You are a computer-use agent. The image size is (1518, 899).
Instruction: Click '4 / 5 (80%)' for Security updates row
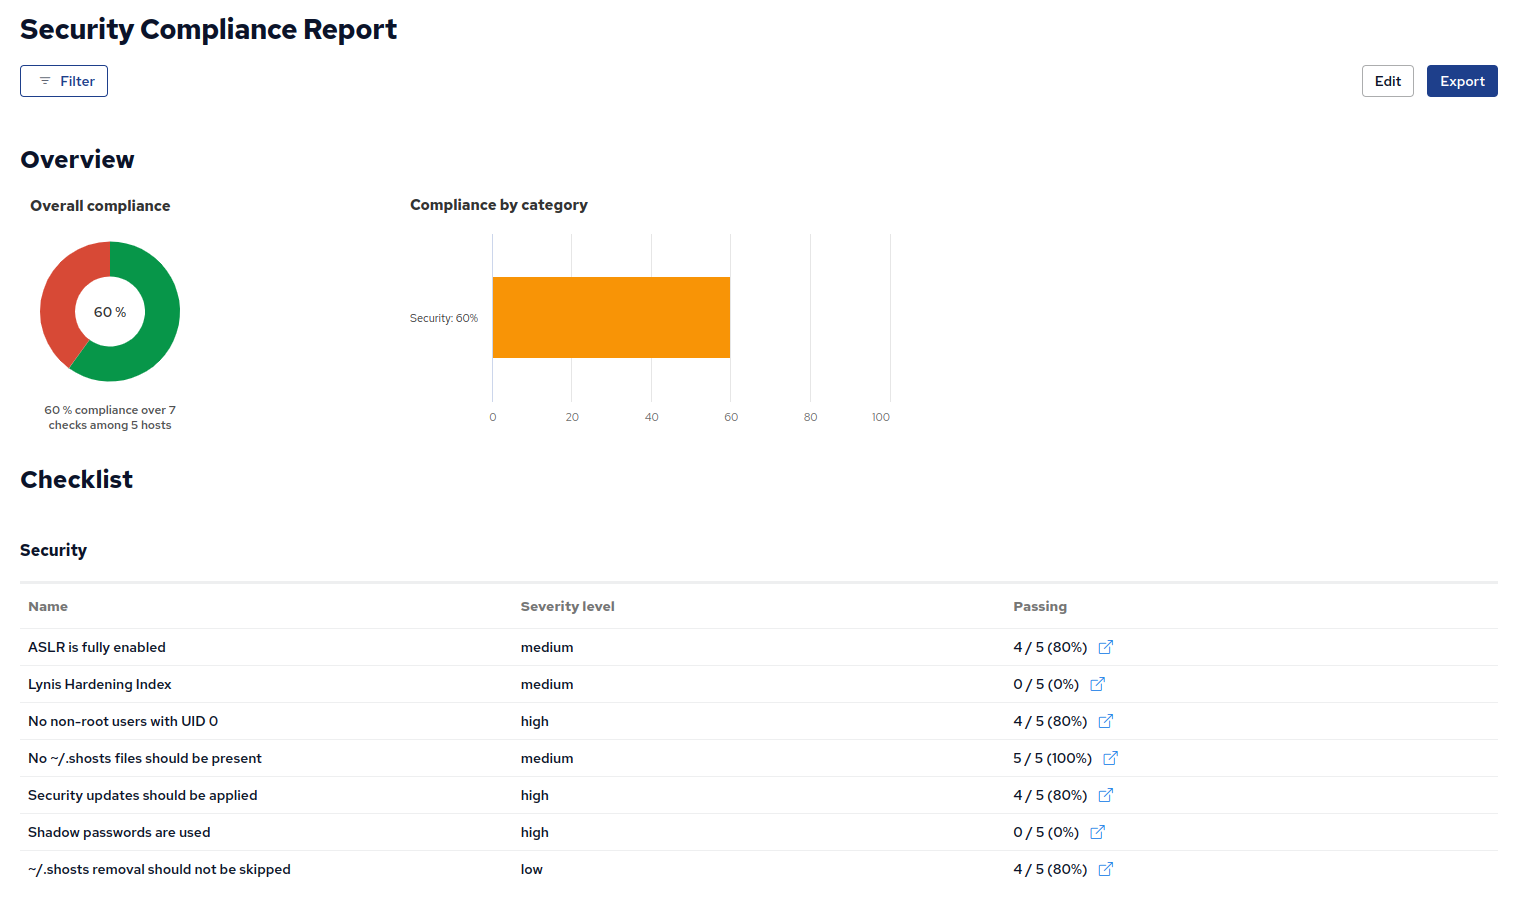click(1050, 795)
